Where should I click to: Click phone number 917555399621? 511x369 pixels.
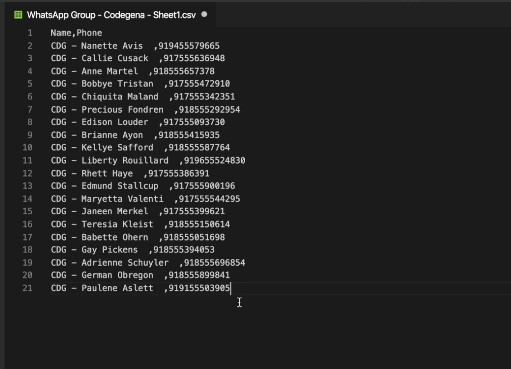194,211
